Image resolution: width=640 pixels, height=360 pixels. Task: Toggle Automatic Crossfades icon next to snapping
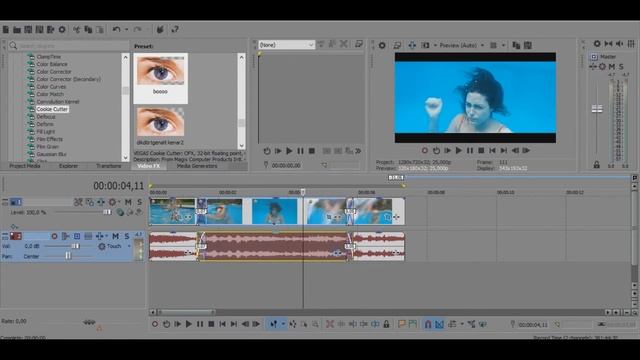point(439,324)
